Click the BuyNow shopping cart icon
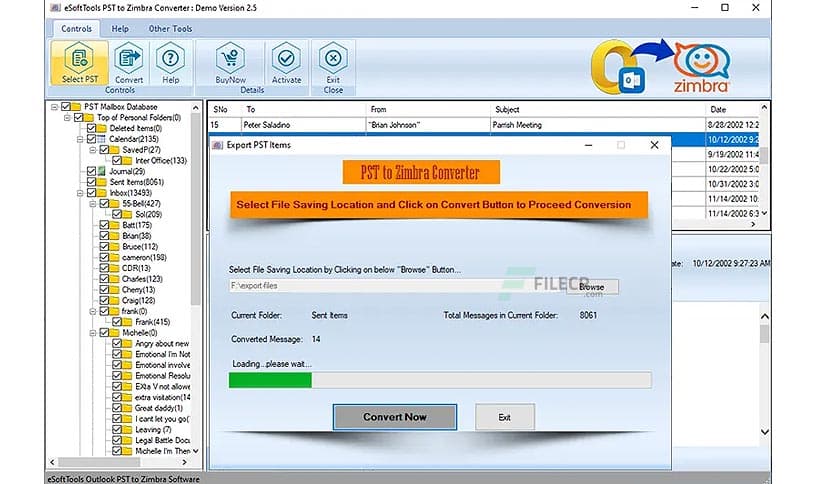The height and width of the screenshot is (484, 836). click(x=230, y=58)
